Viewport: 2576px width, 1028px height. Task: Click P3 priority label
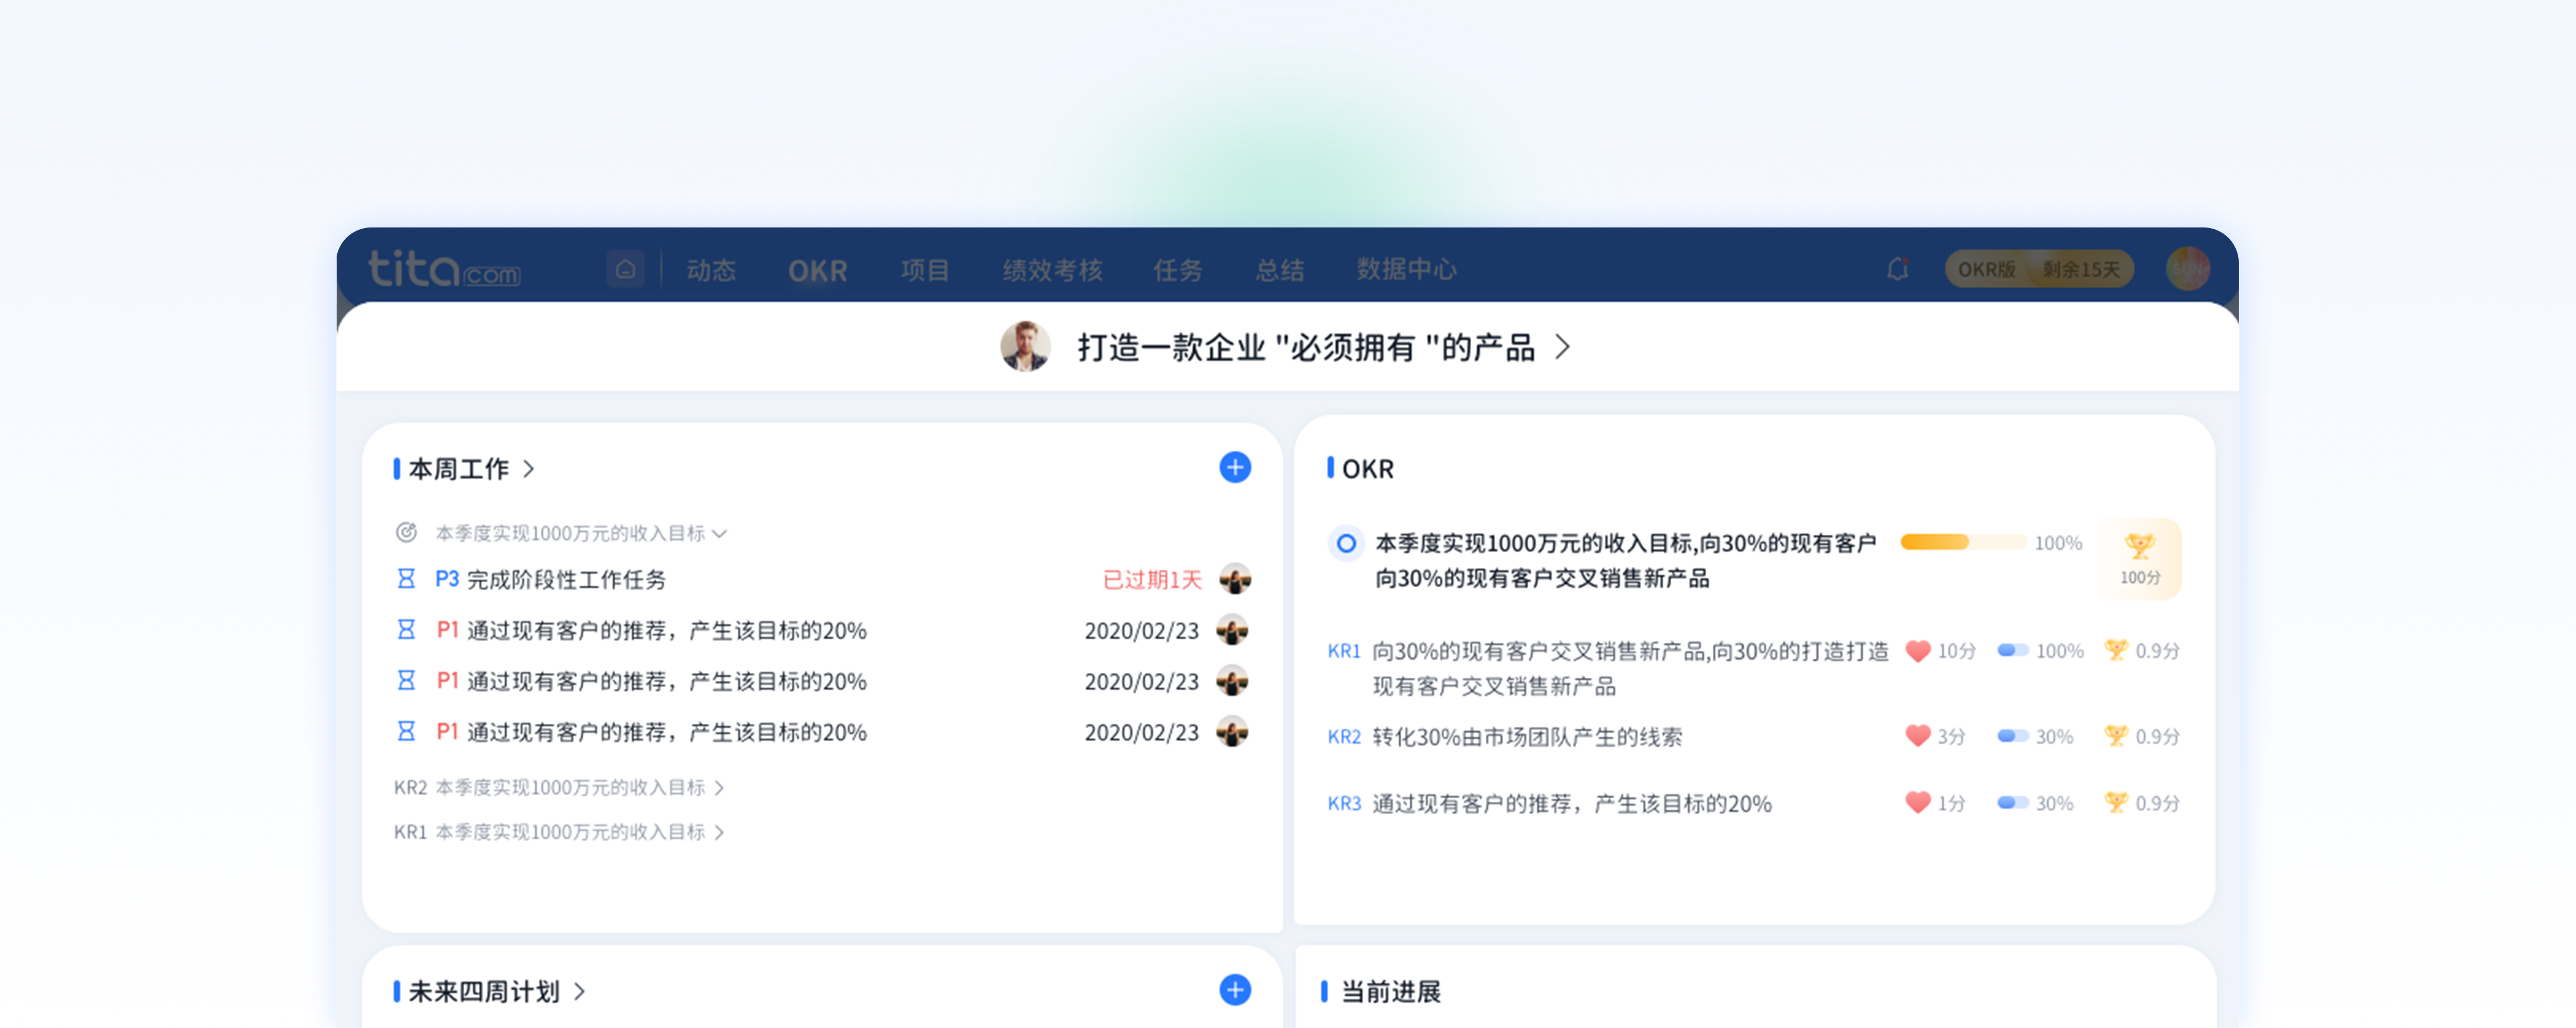tap(446, 579)
